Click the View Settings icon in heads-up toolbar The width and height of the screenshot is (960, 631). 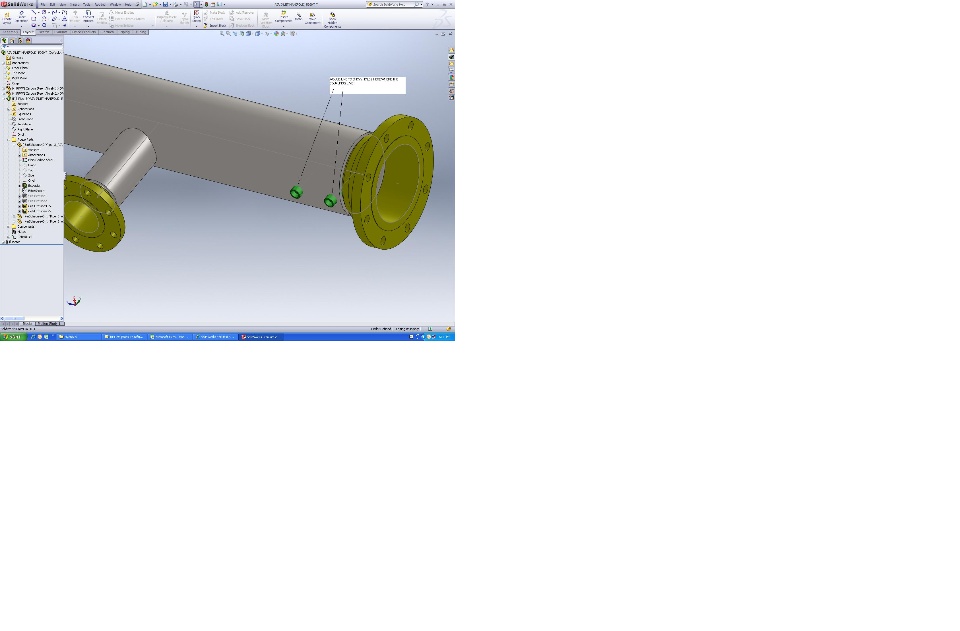click(x=293, y=34)
